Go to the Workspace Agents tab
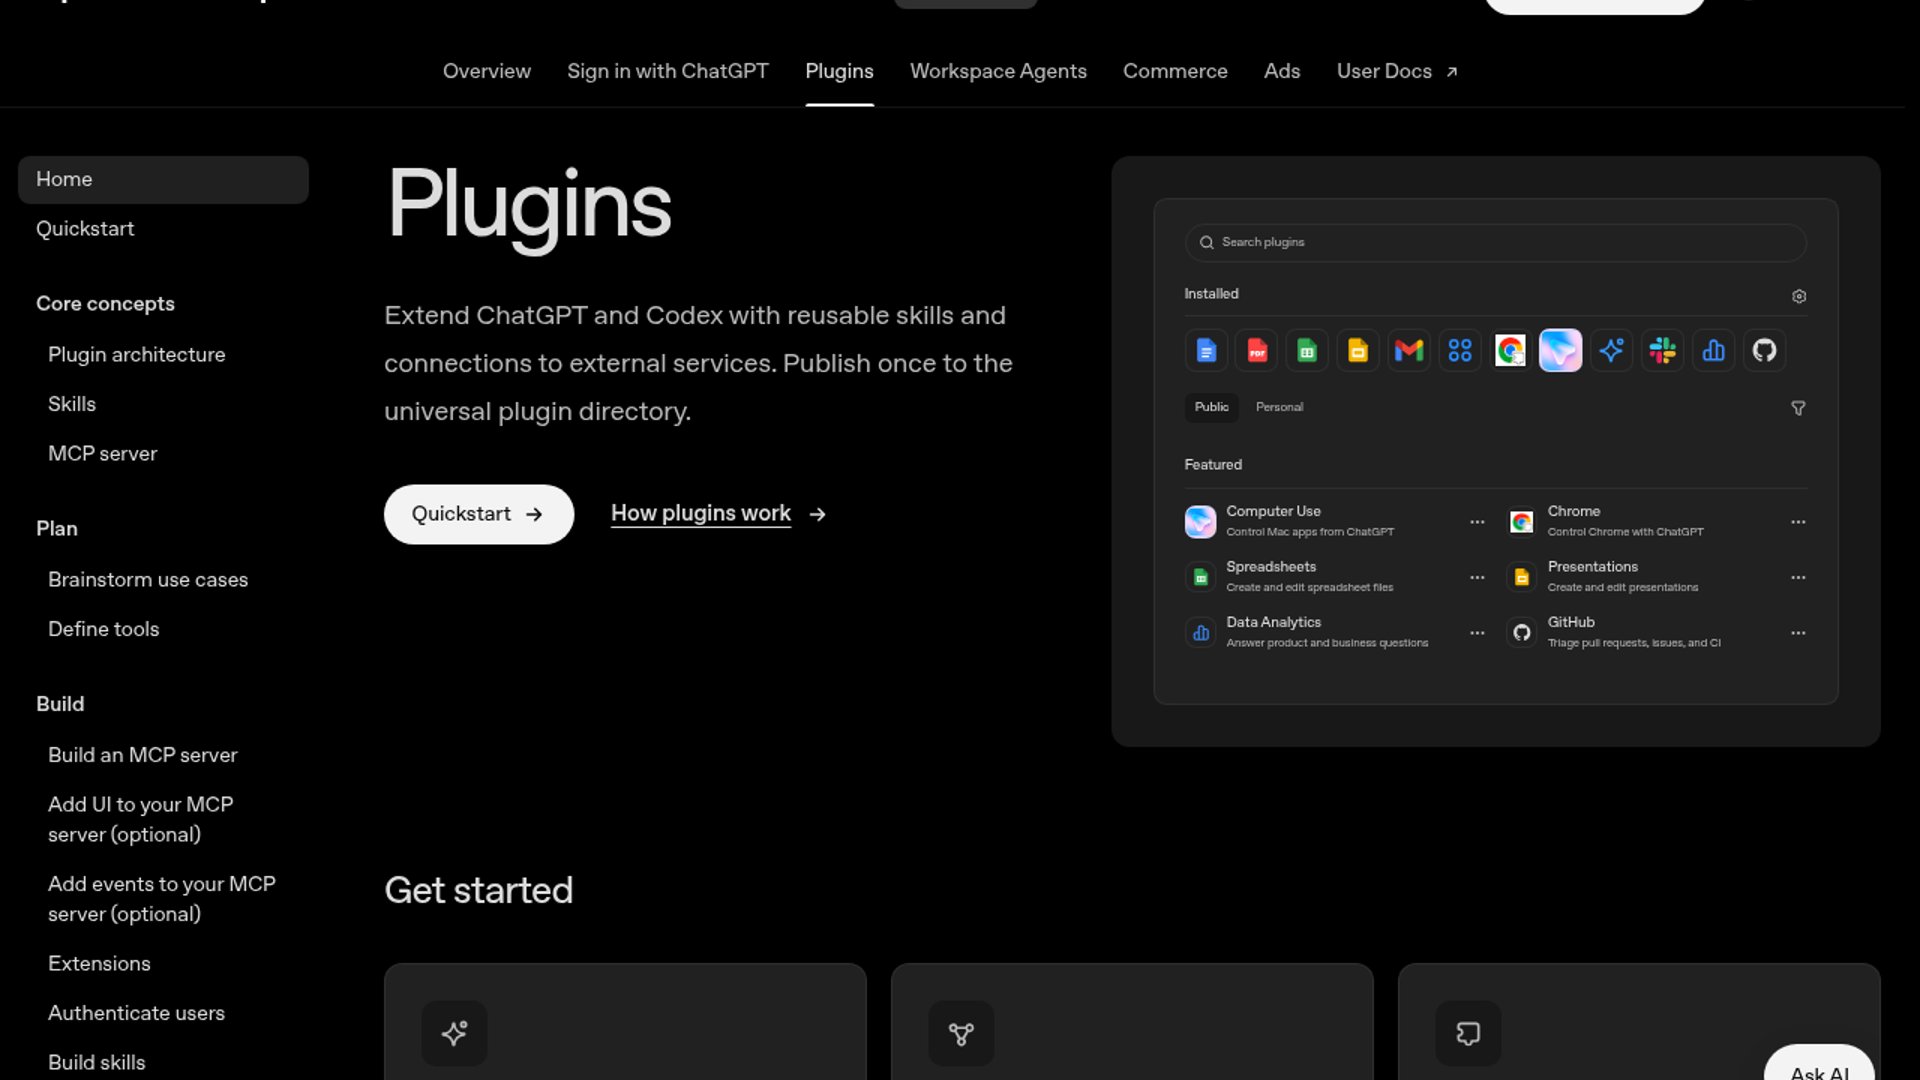 pos(998,71)
